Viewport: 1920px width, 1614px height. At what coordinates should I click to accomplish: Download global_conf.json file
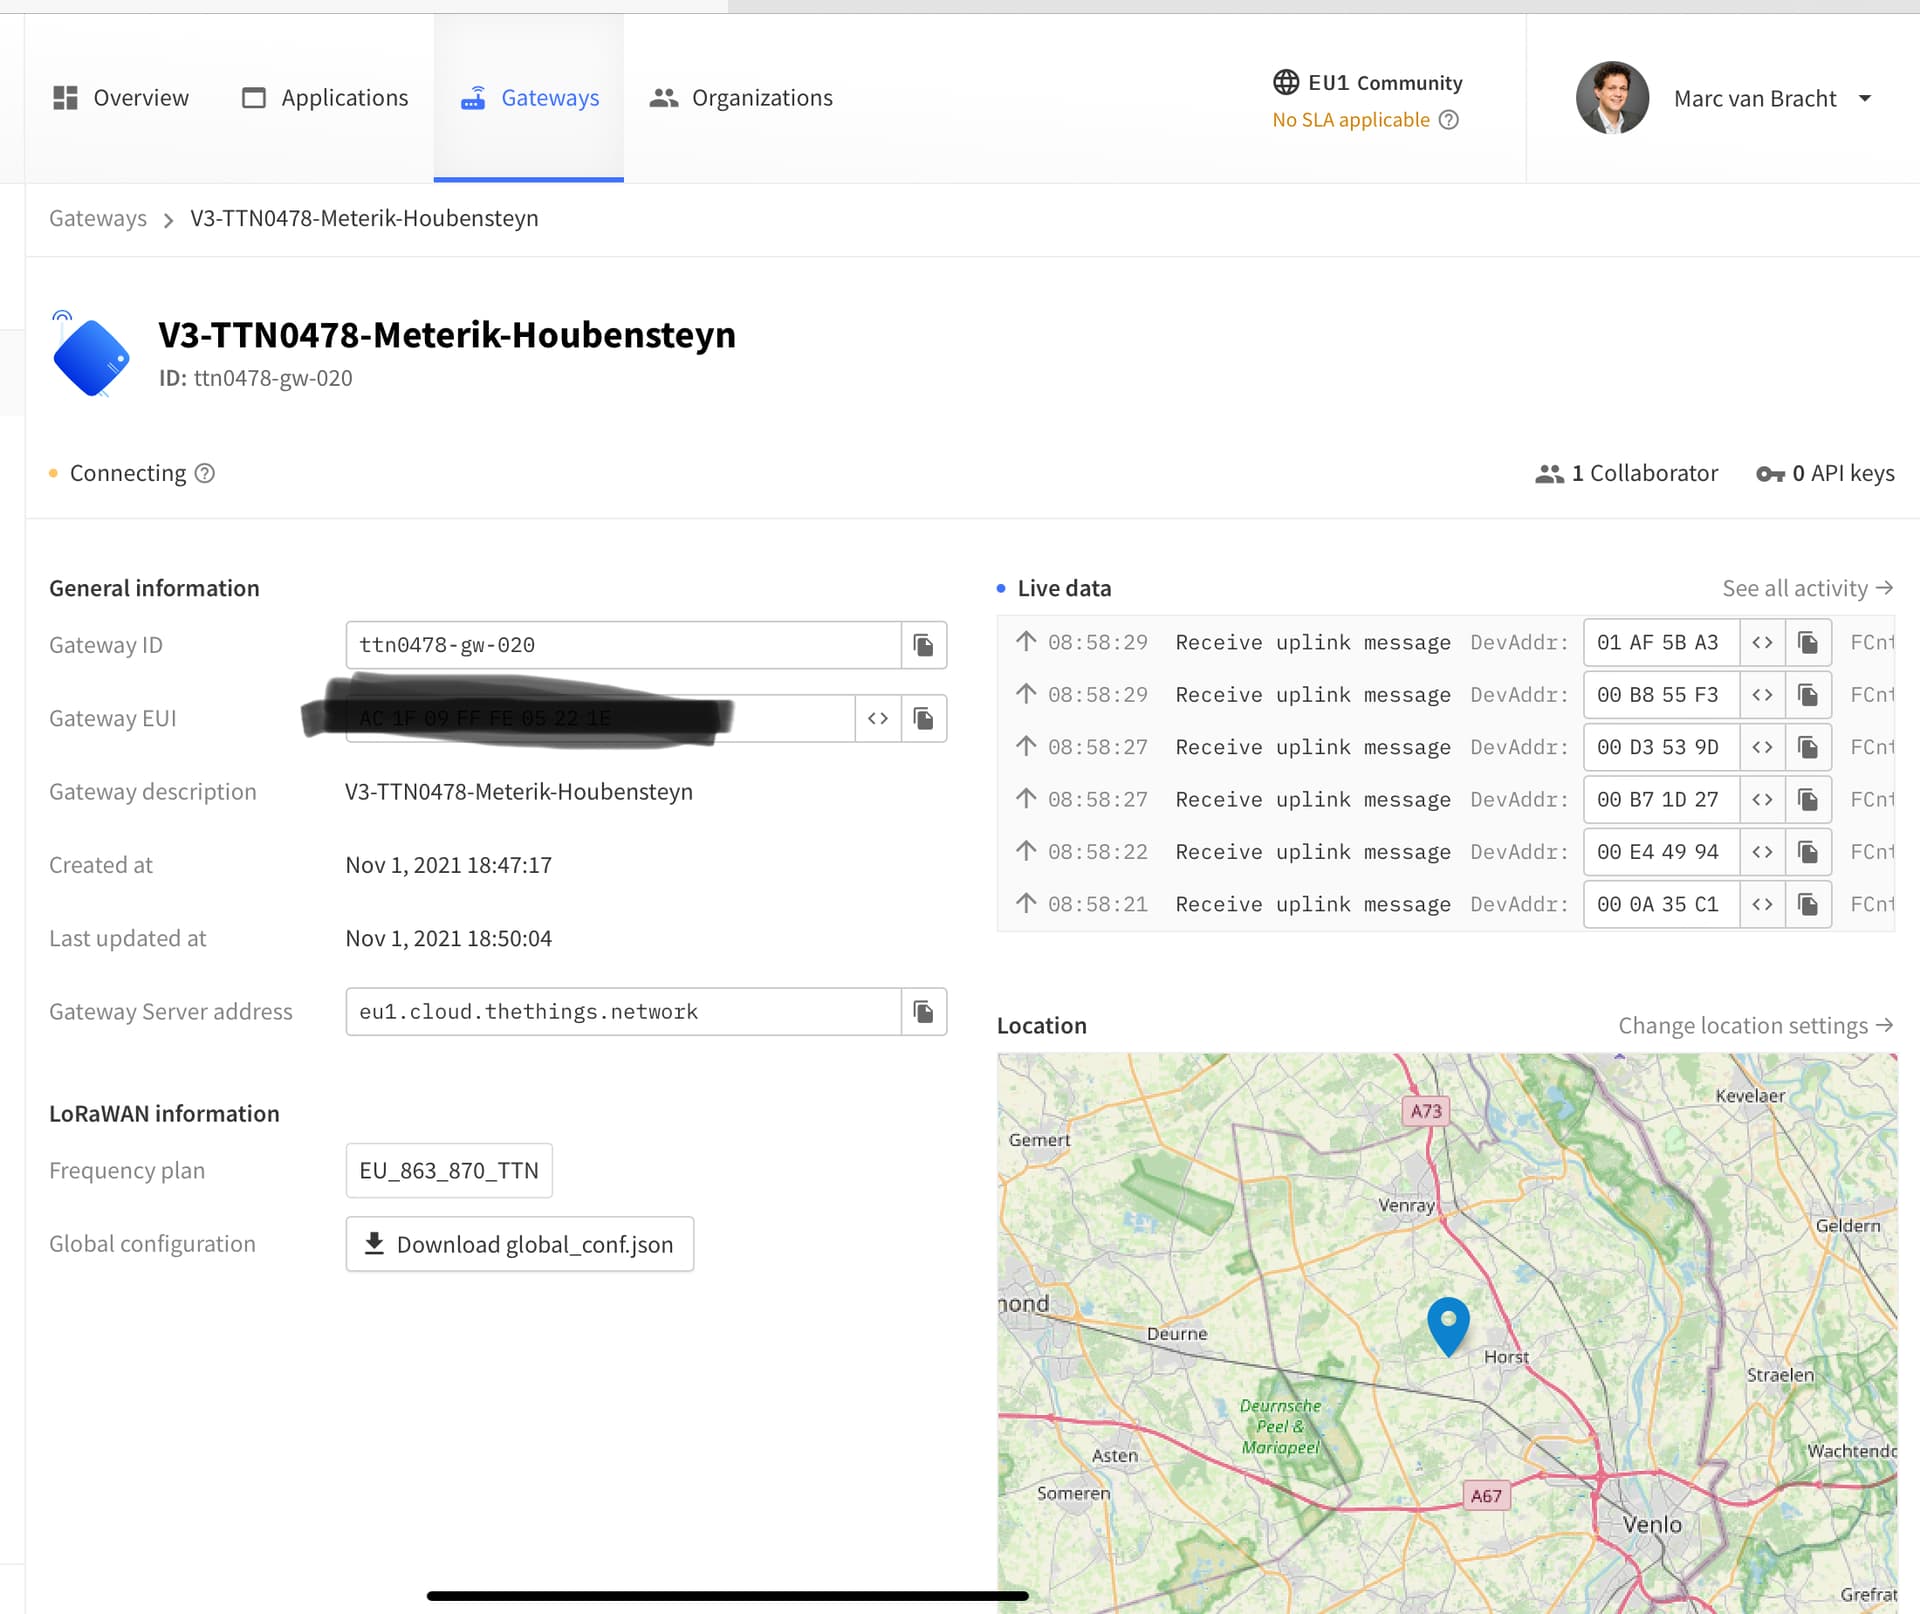(520, 1244)
